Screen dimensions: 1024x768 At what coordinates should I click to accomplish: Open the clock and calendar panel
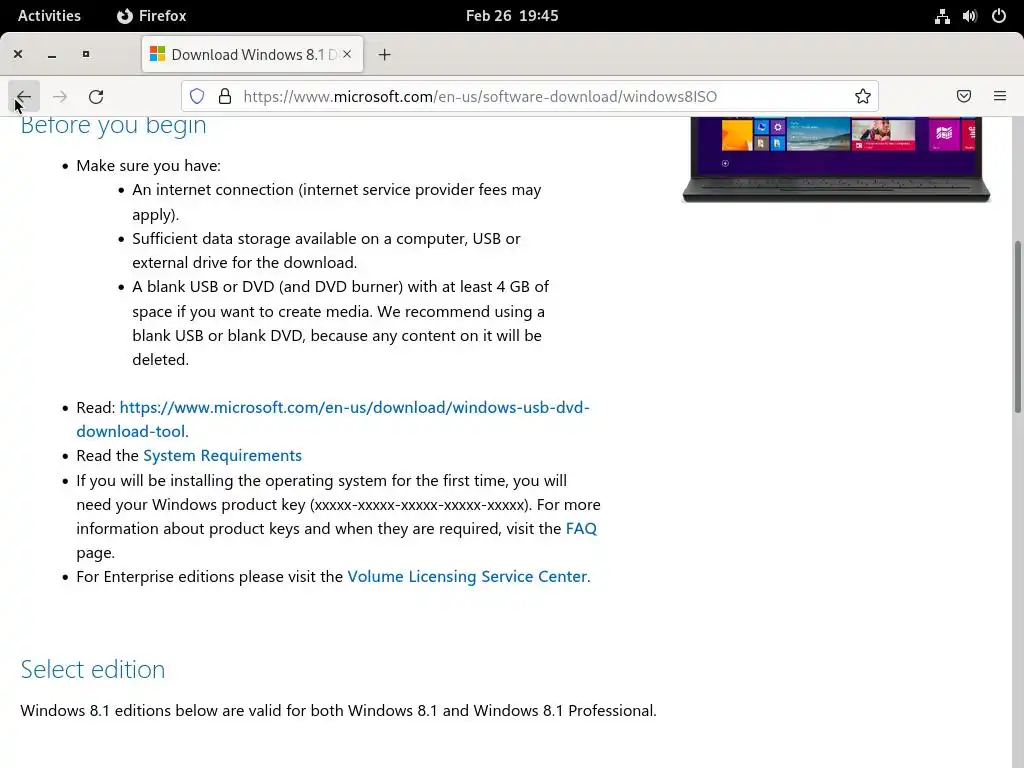tap(512, 16)
